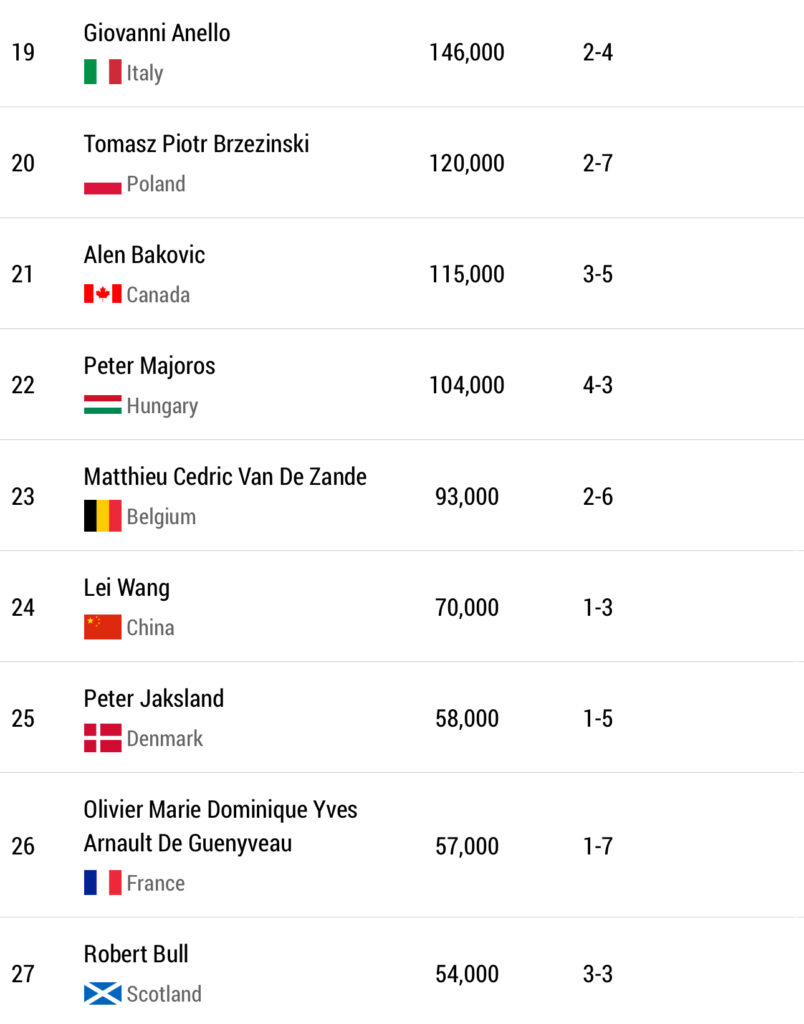Click rank number 22
Screen dimensions: 804x1024
click(23, 385)
